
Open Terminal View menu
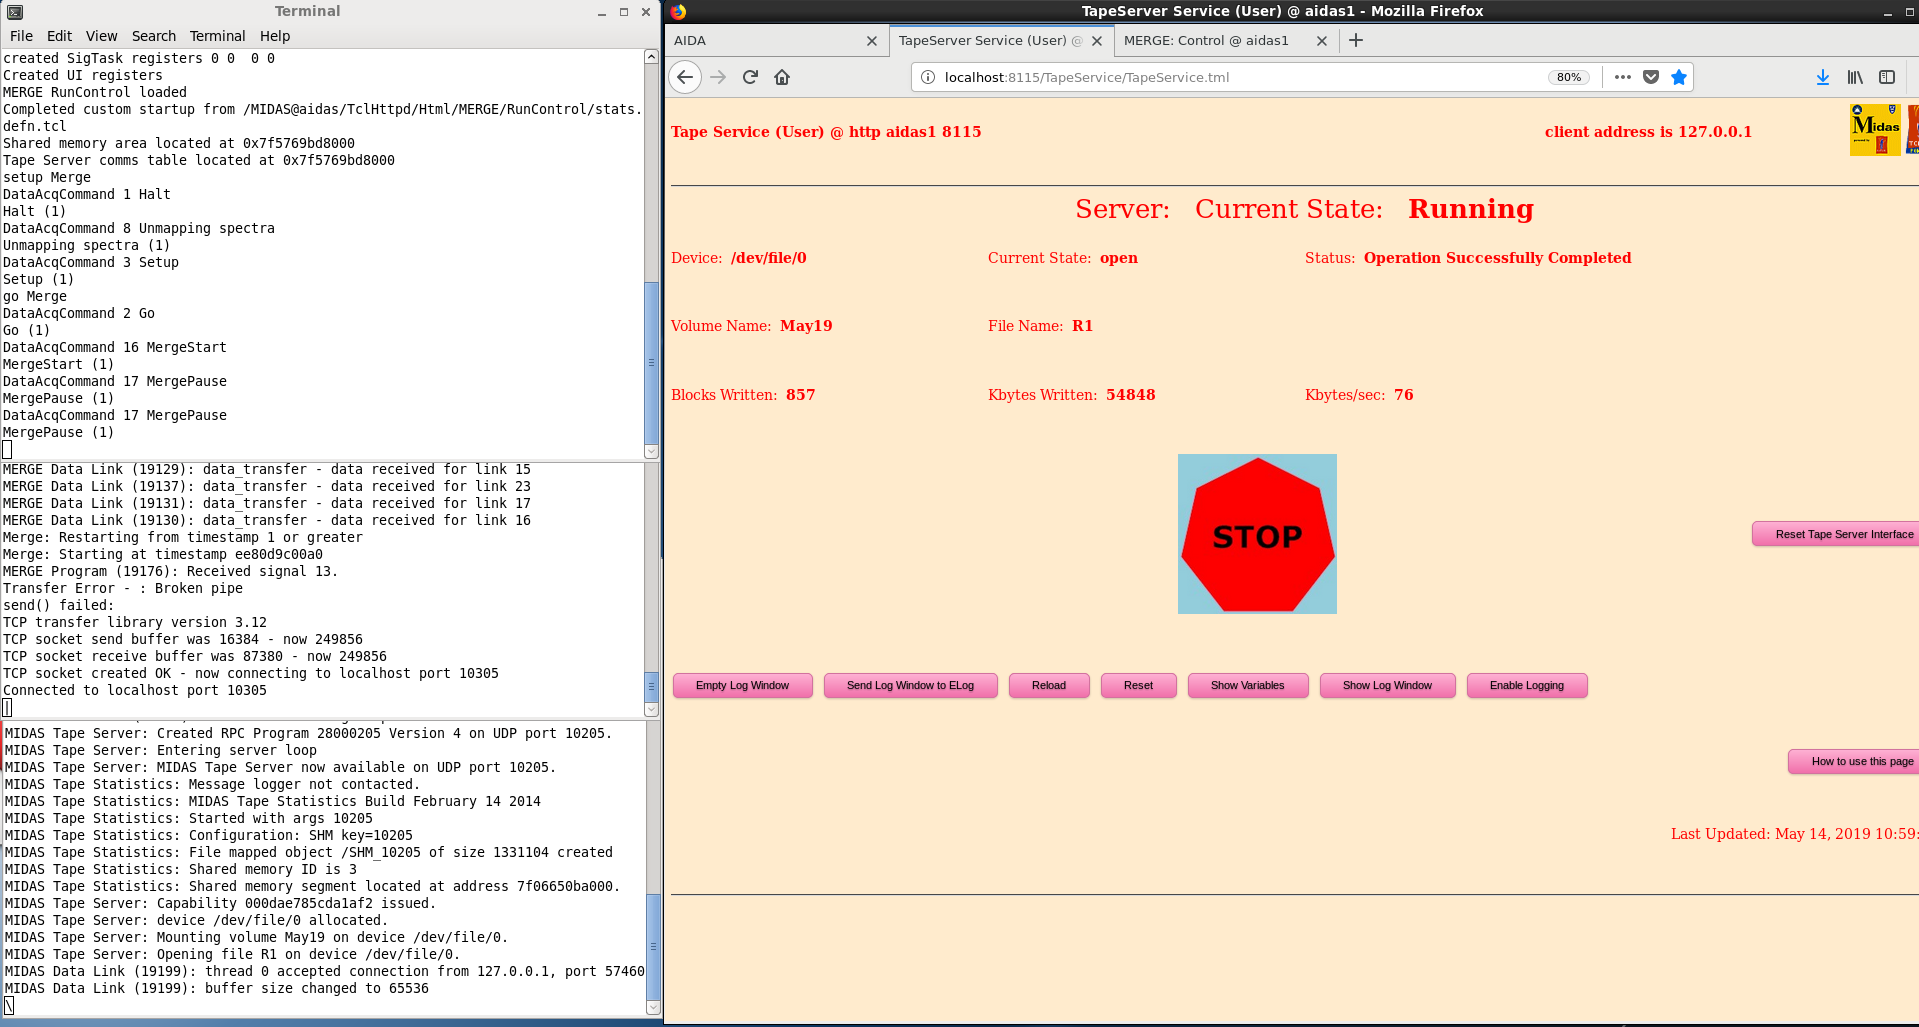pyautogui.click(x=101, y=36)
